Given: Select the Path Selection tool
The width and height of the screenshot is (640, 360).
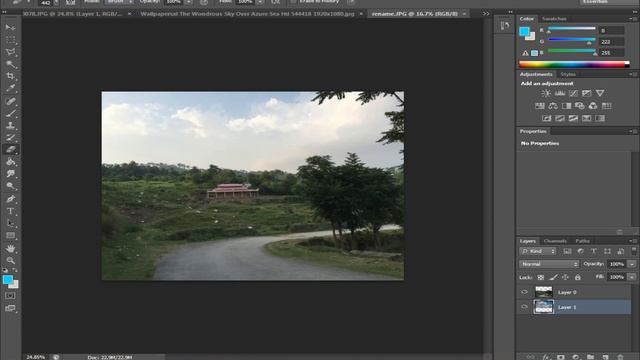Looking at the screenshot, I should [11, 223].
